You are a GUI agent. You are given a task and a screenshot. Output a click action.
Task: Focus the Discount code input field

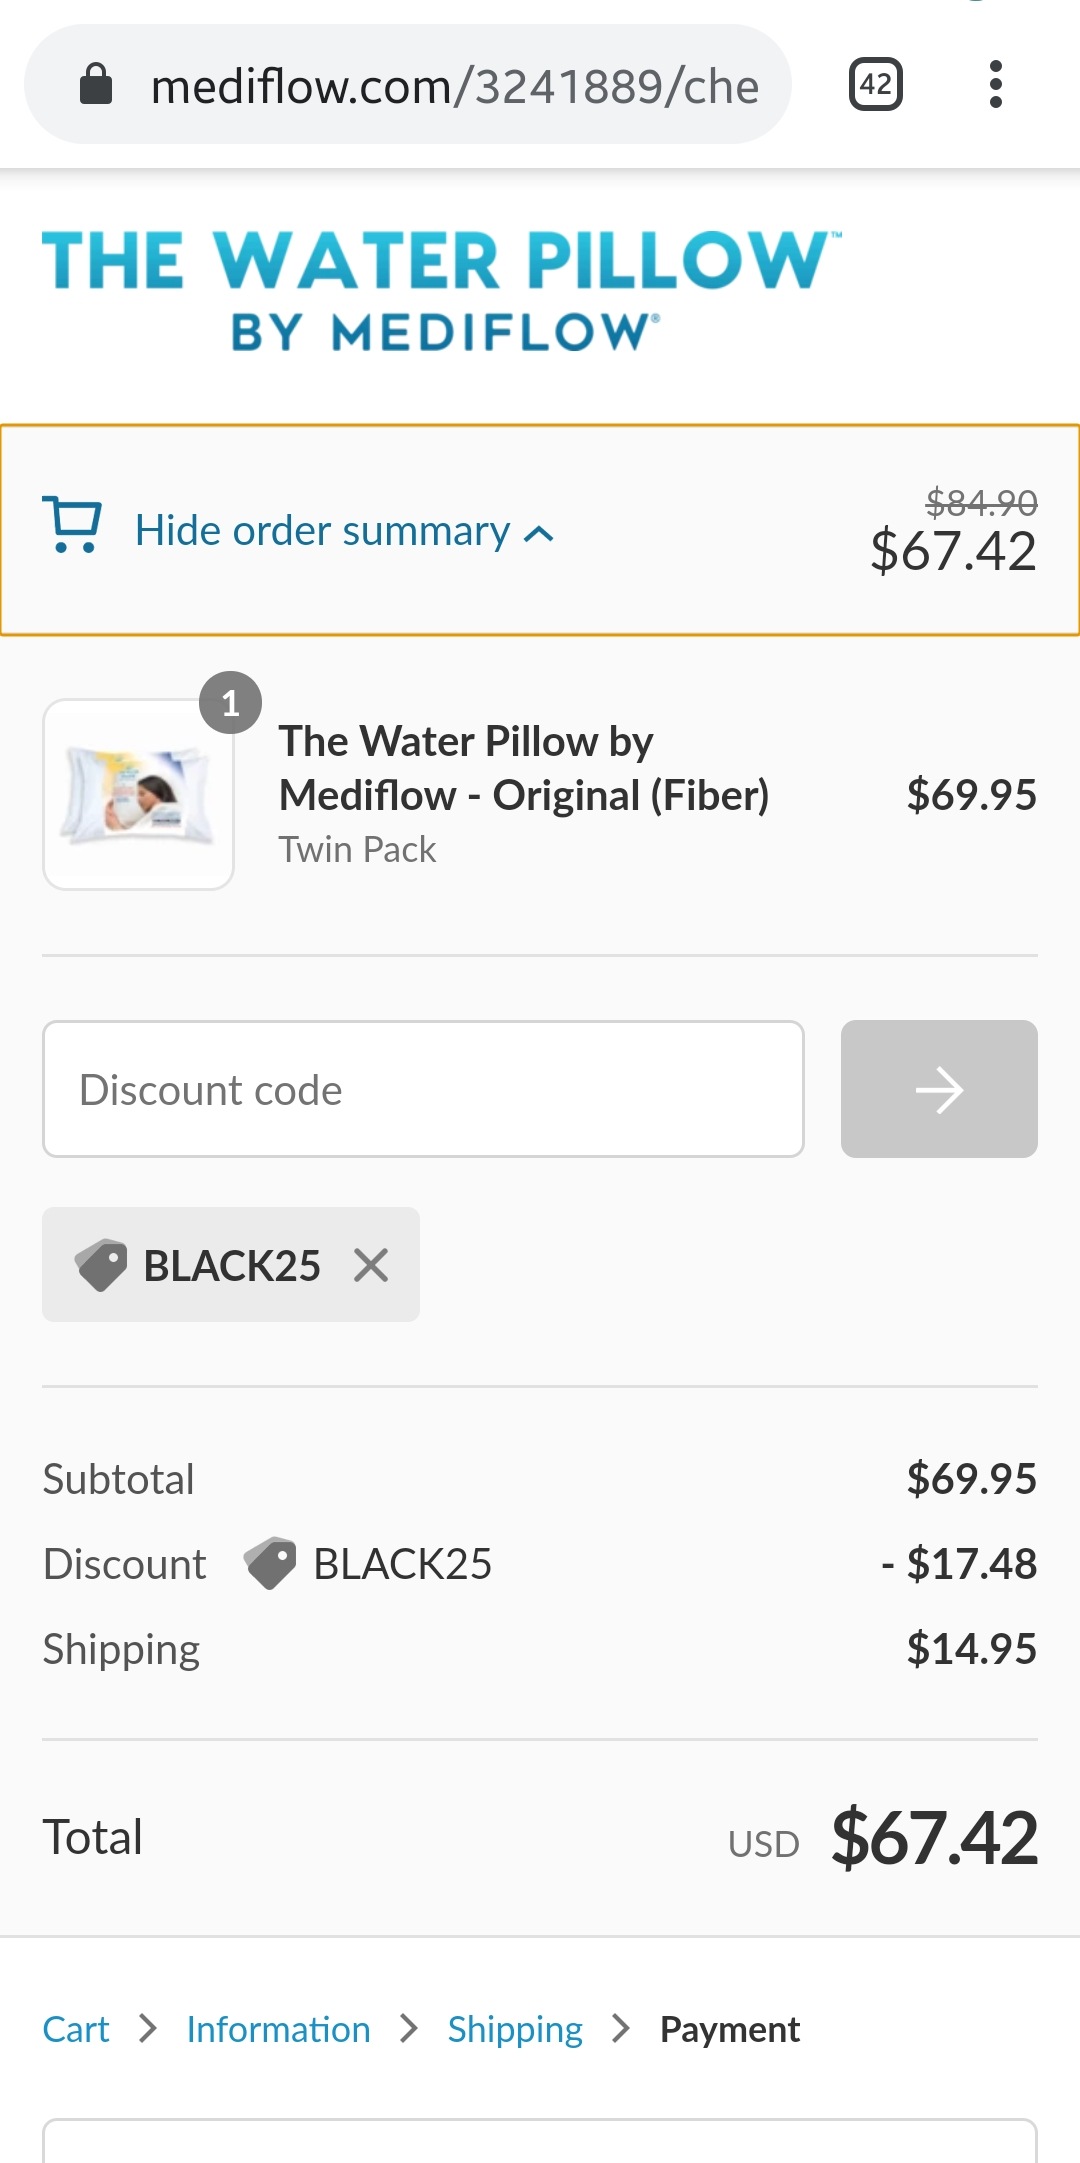point(423,1089)
